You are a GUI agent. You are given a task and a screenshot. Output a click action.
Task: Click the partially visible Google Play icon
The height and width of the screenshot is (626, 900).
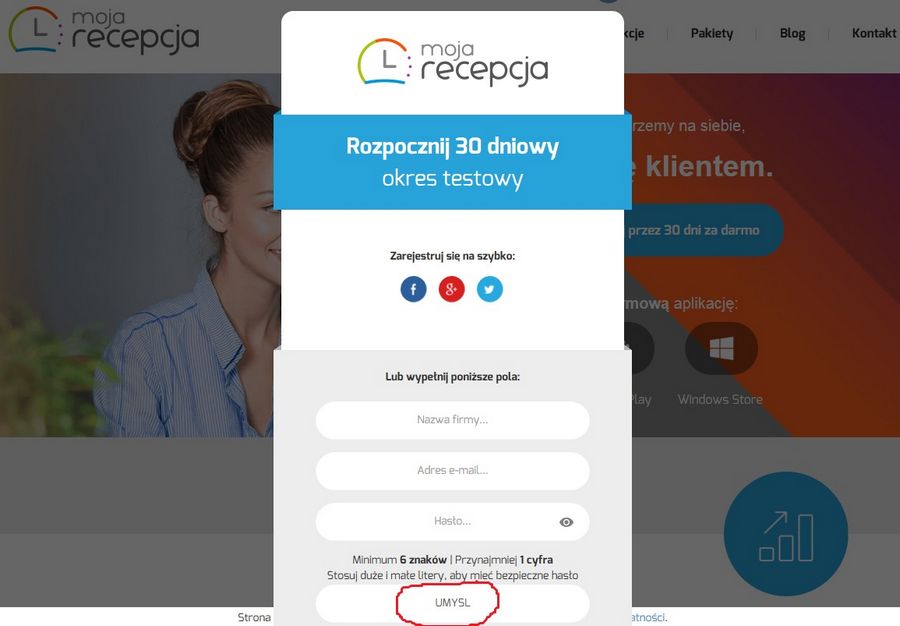coord(638,348)
